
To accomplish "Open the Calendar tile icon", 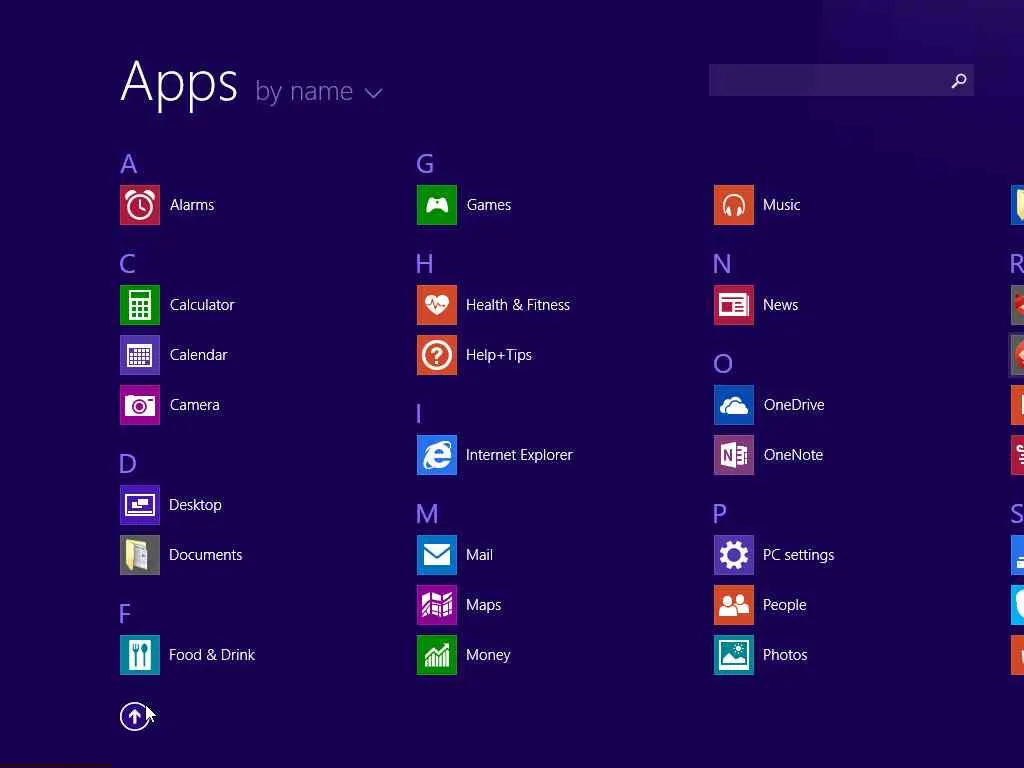I will coord(140,355).
